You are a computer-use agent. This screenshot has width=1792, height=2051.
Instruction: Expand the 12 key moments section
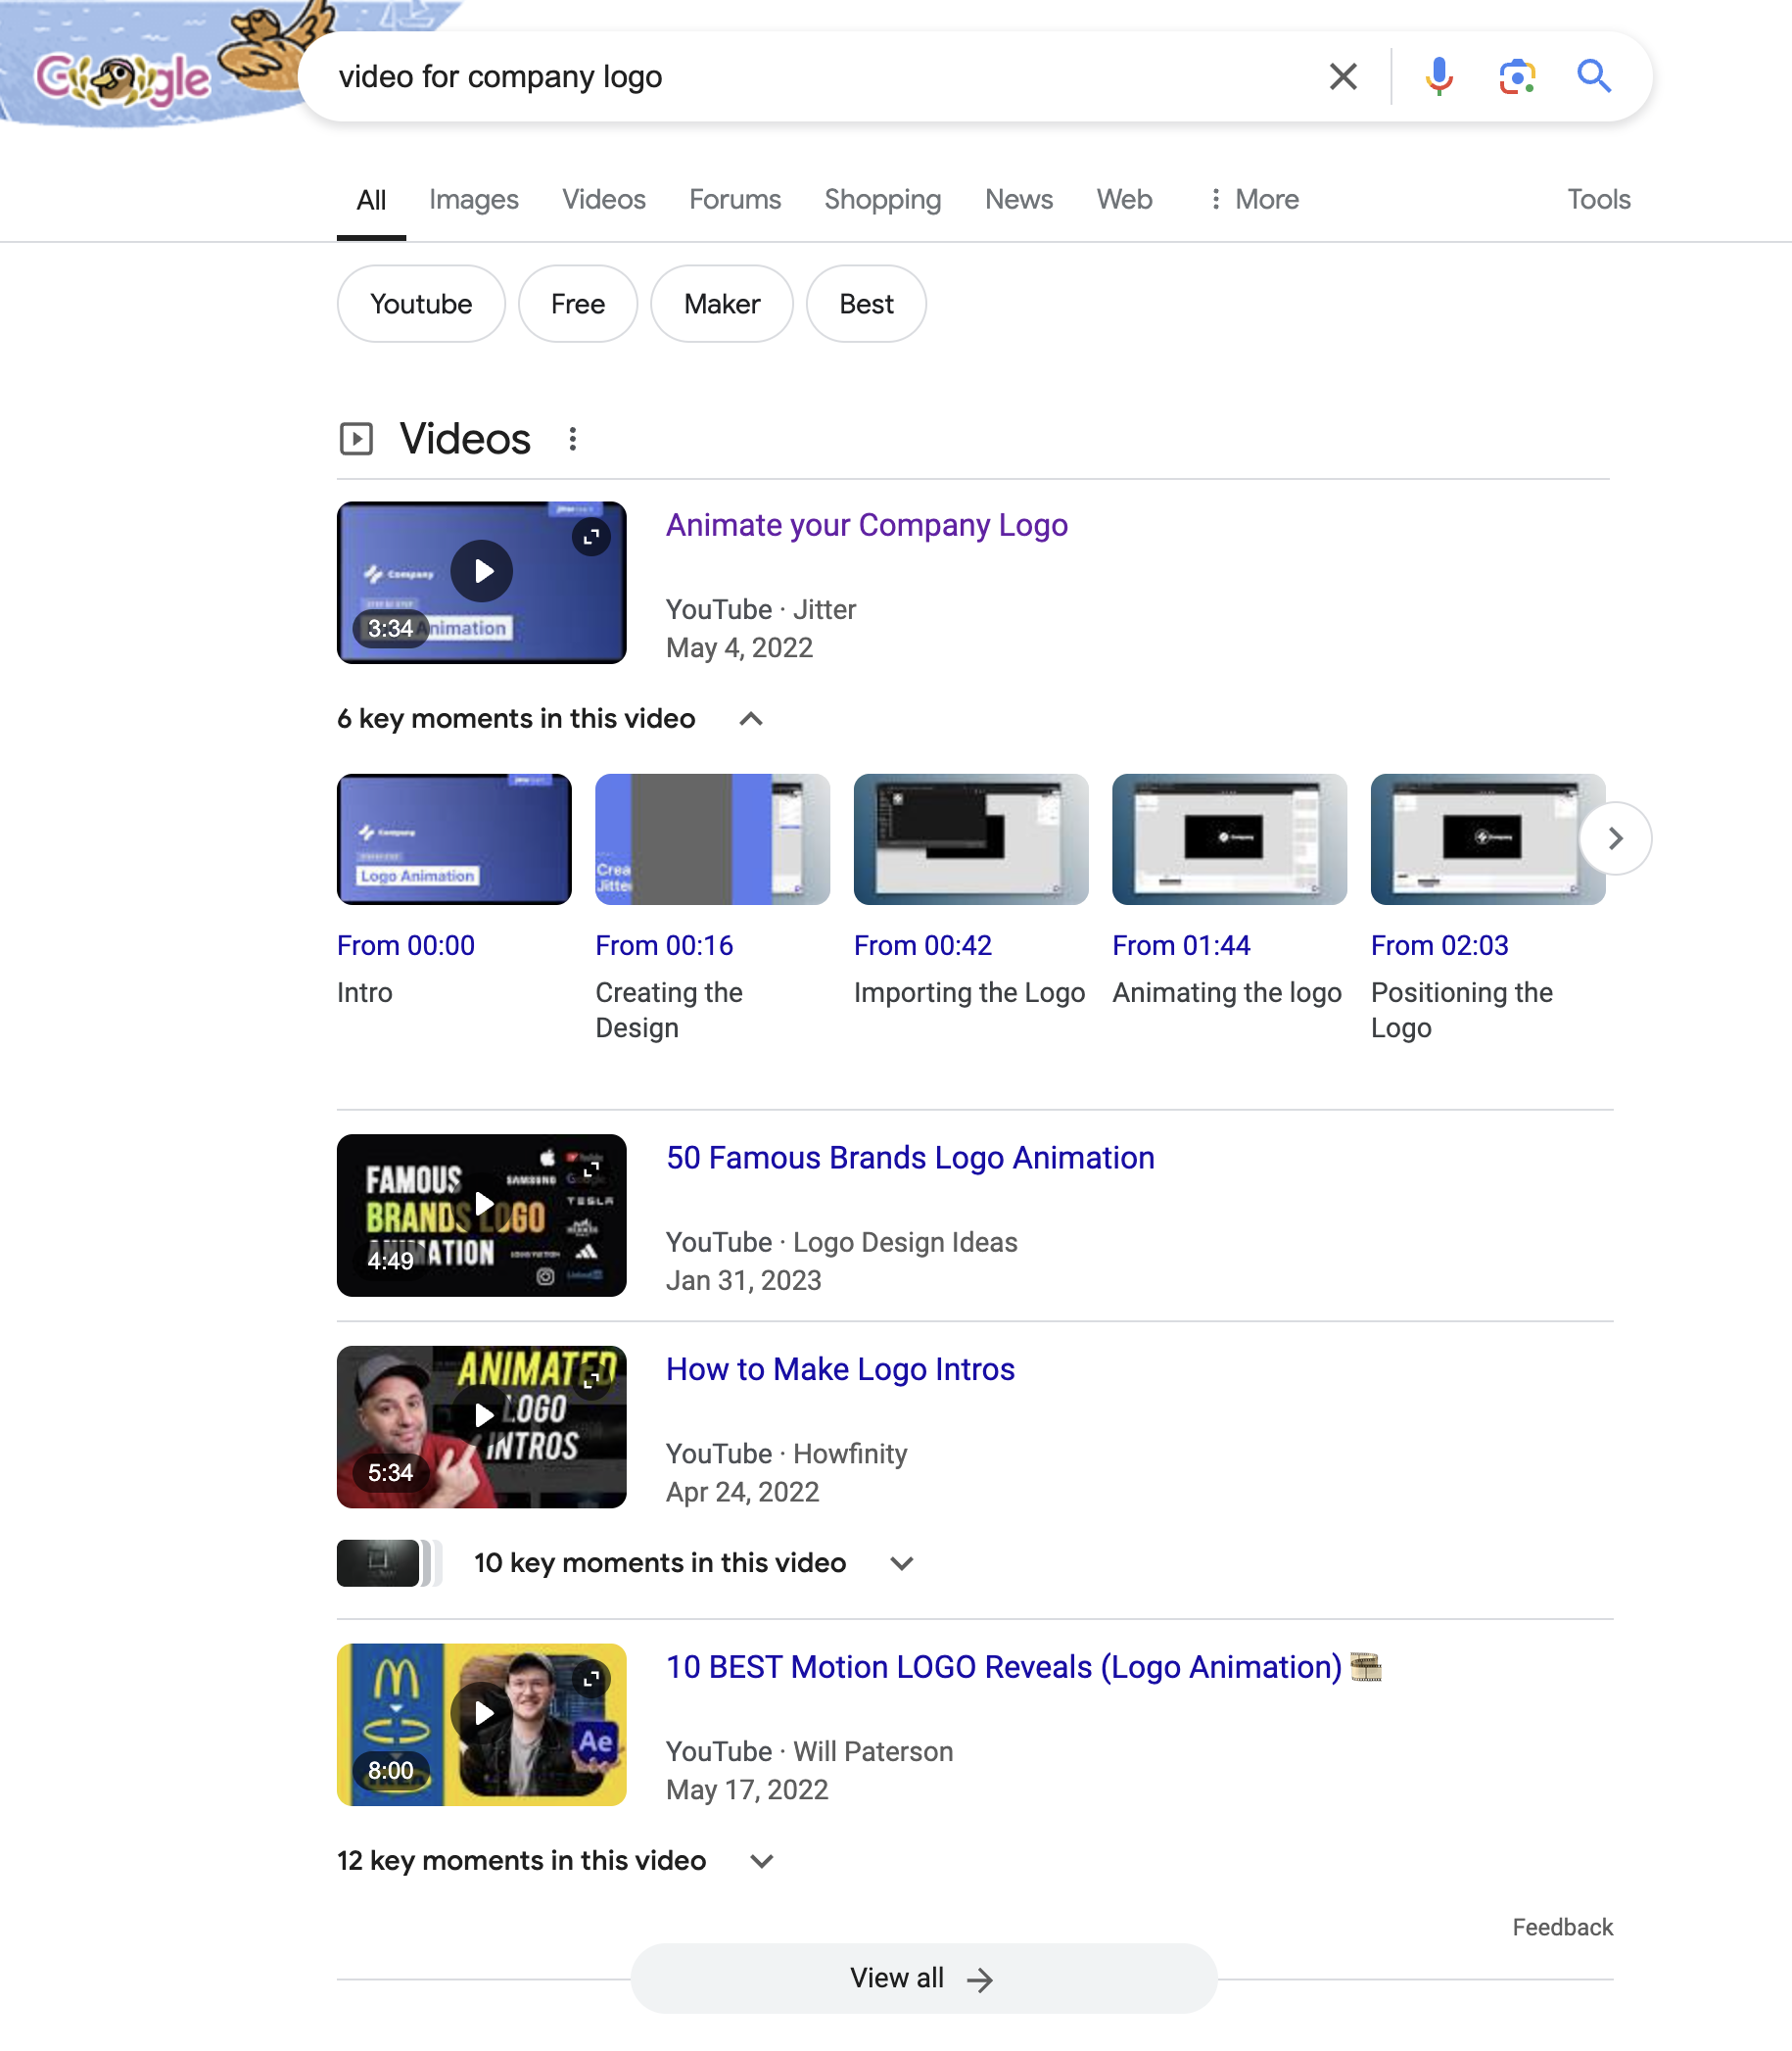pyautogui.click(x=761, y=1861)
